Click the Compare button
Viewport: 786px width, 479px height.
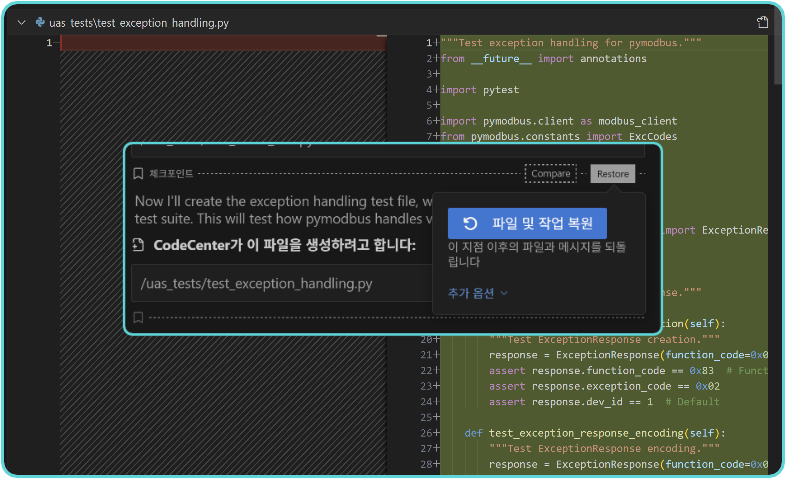pos(550,173)
